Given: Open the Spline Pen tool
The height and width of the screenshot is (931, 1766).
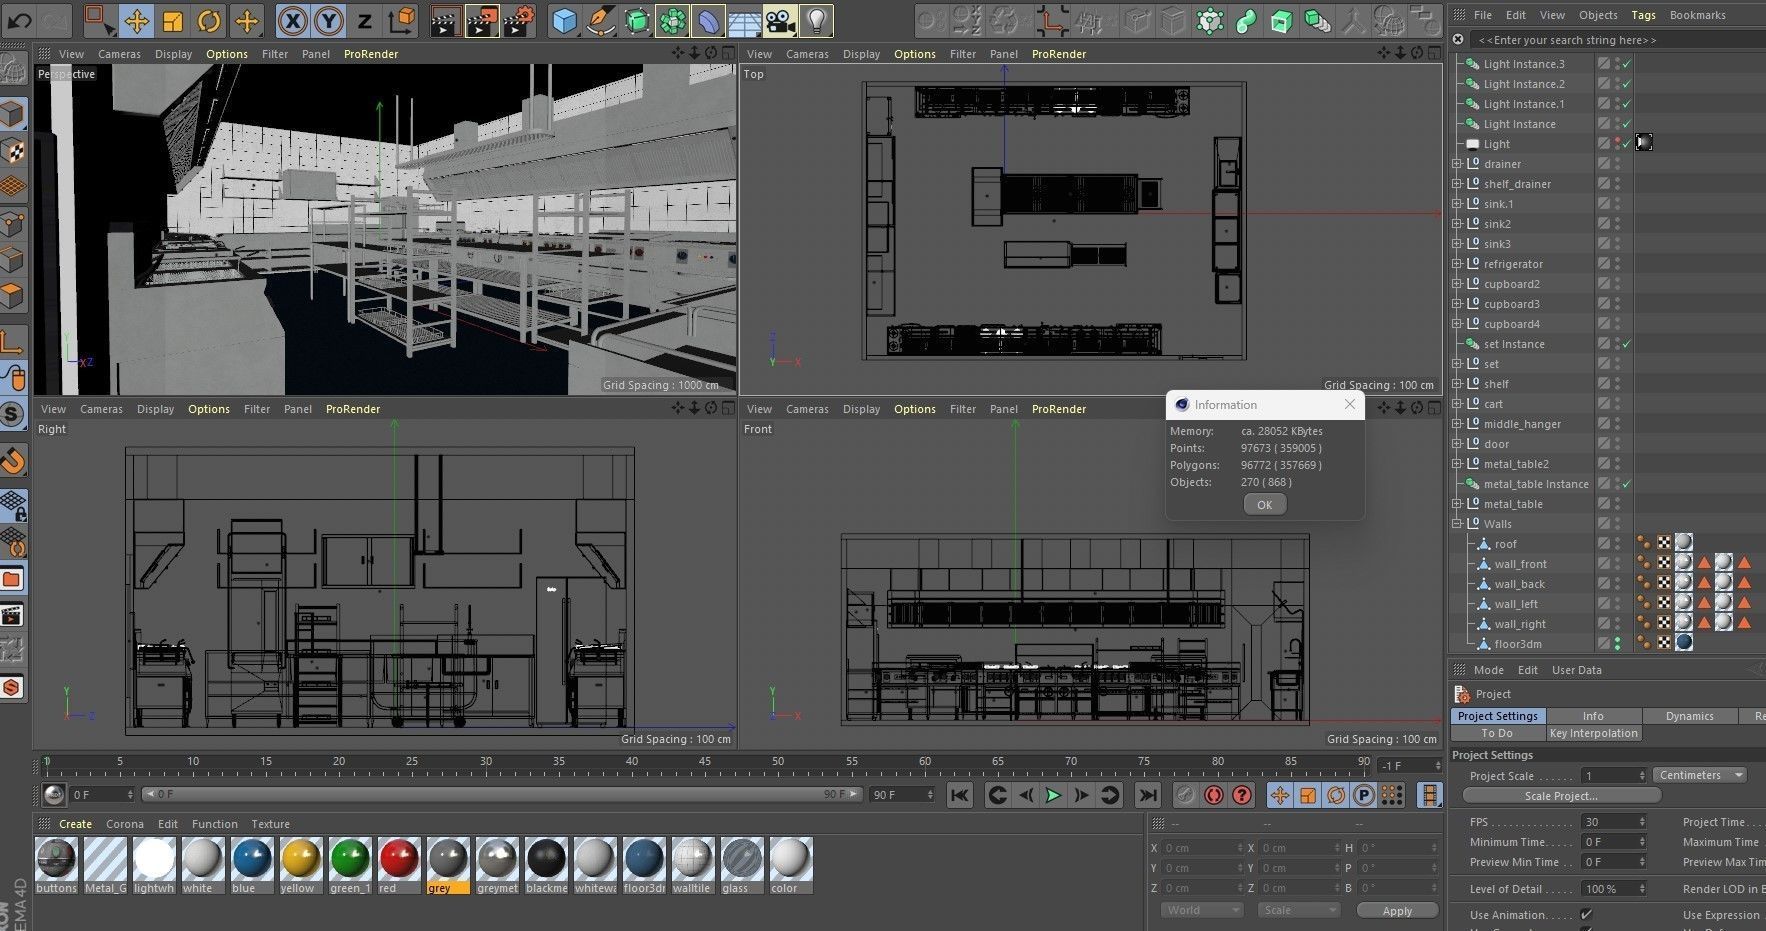Looking at the screenshot, I should click(601, 20).
